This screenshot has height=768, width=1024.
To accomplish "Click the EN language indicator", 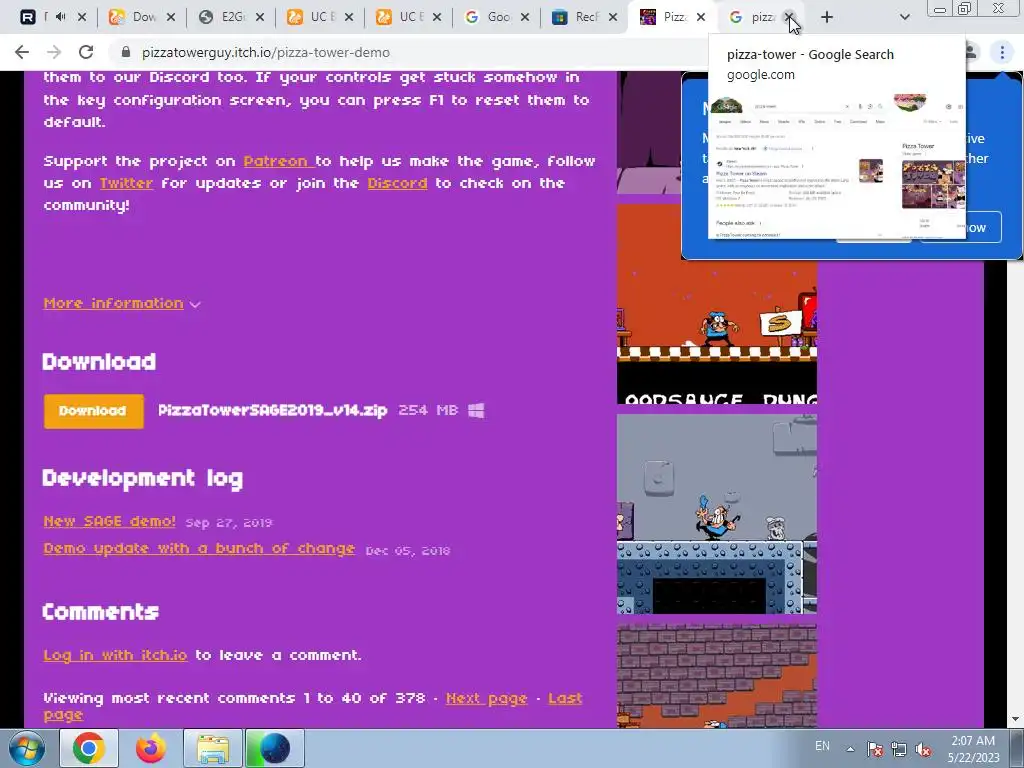I will coord(822,746).
